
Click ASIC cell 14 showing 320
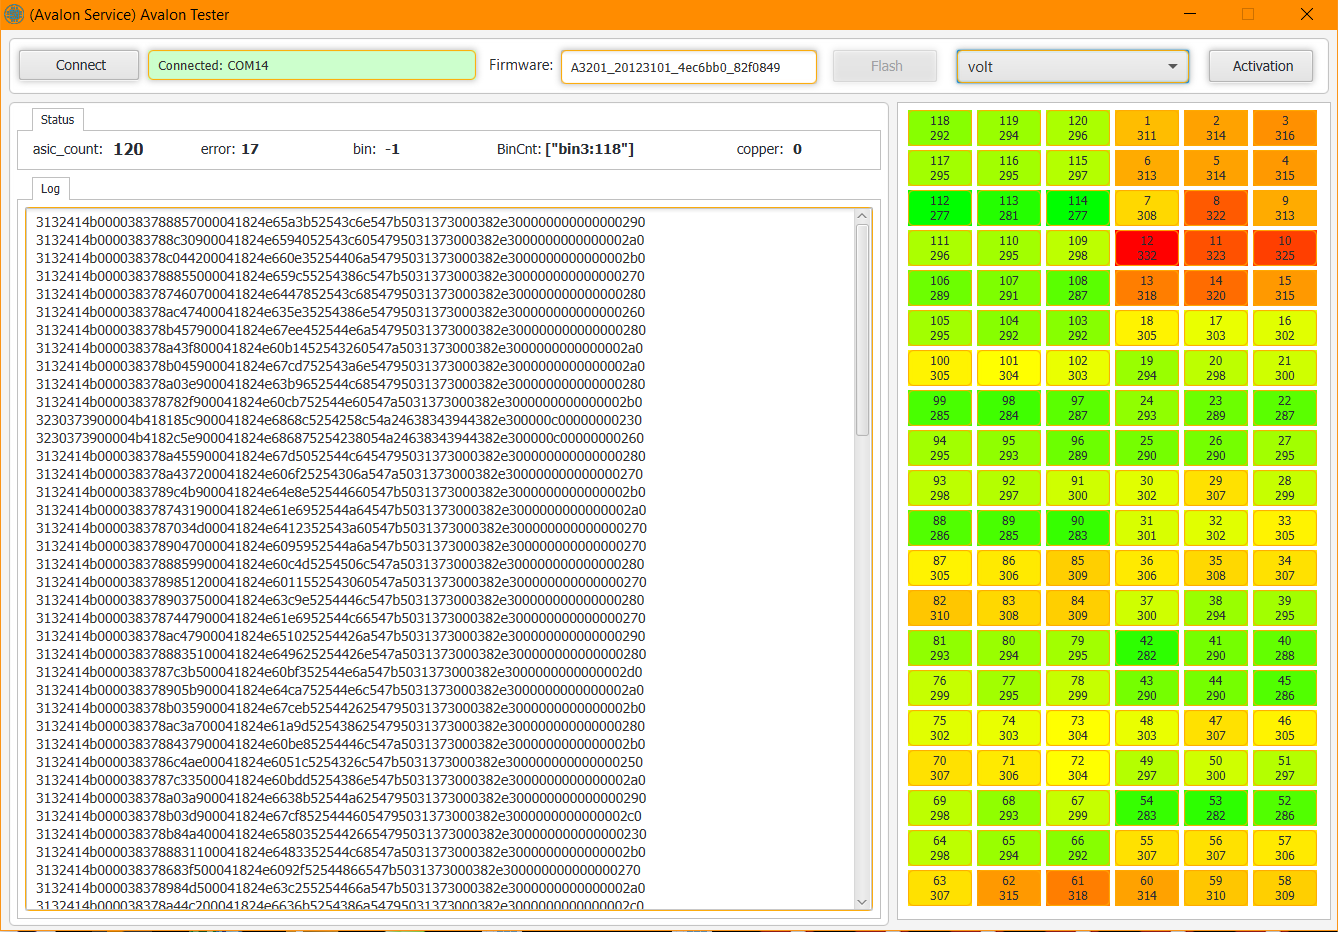tap(1216, 288)
